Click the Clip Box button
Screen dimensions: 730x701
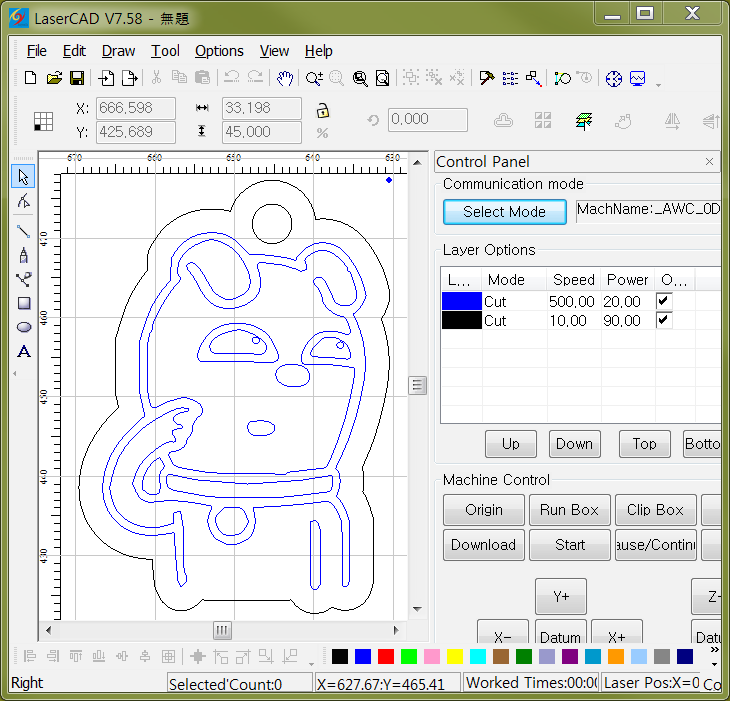[x=656, y=510]
